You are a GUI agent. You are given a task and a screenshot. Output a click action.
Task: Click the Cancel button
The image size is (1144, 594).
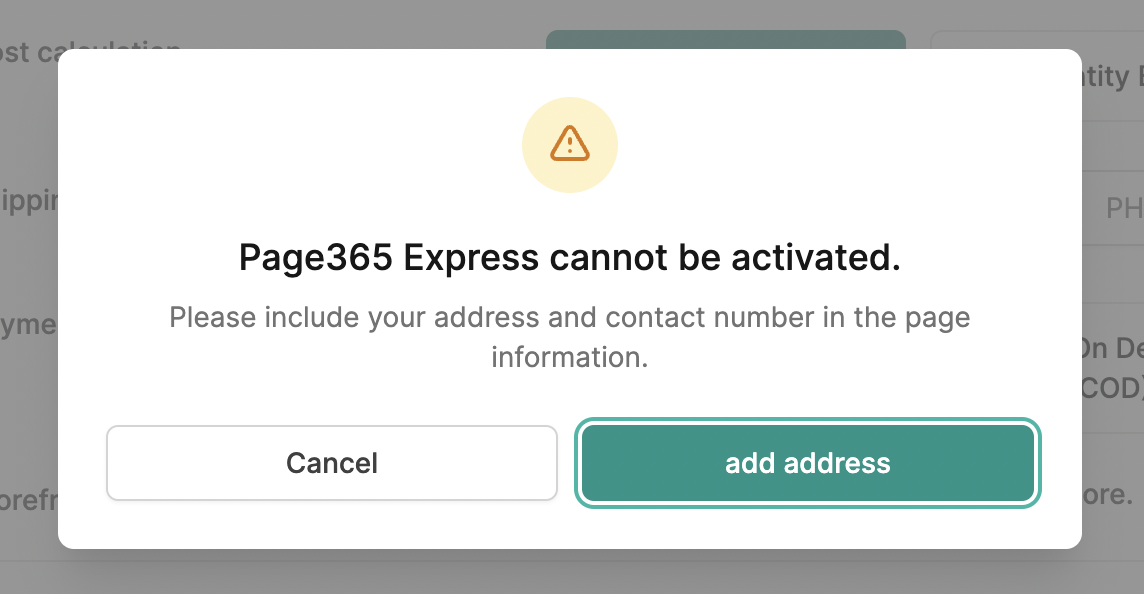332,463
